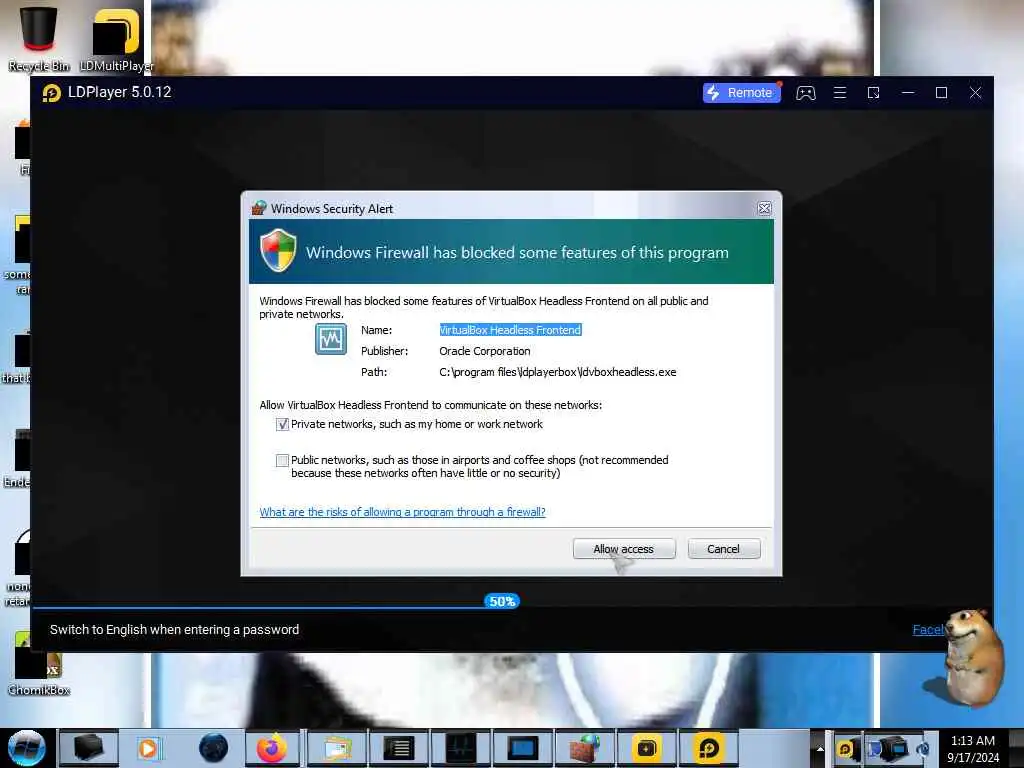Cancel the Windows Security Alert
This screenshot has width=1024, height=768.
click(x=724, y=549)
